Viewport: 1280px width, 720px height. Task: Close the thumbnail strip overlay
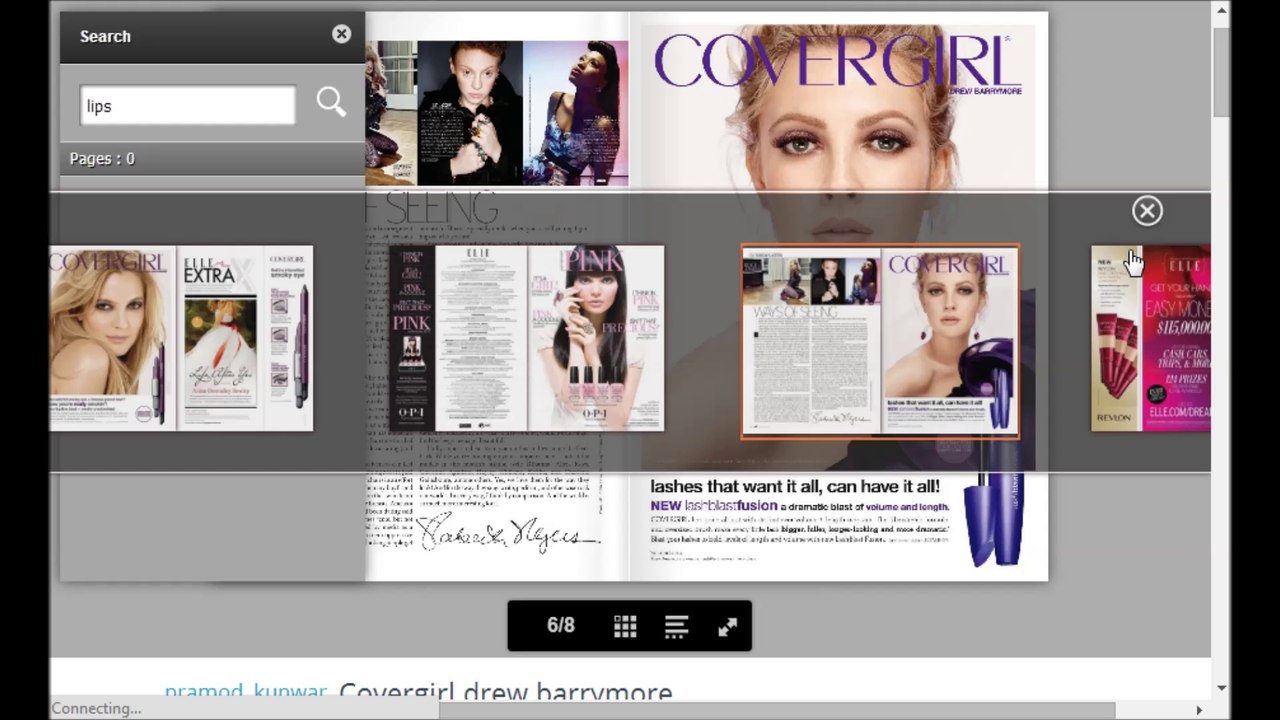(1147, 211)
